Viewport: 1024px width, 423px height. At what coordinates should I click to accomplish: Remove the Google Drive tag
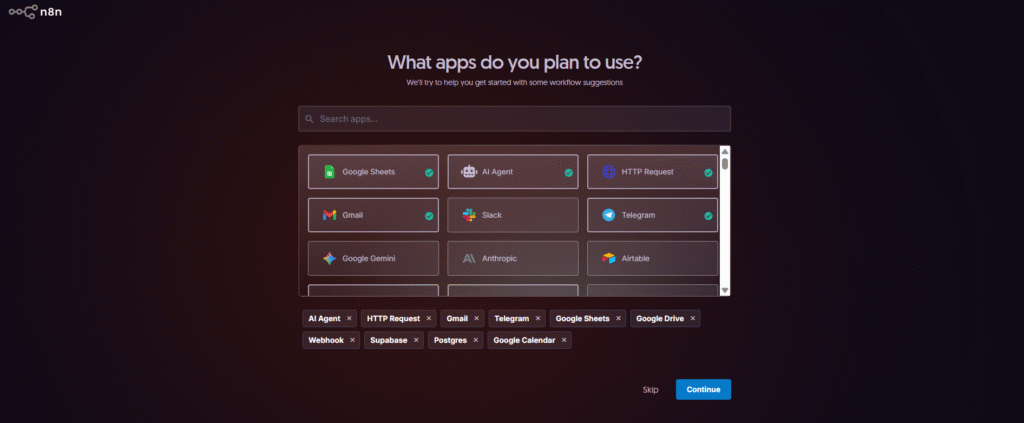[x=692, y=318]
